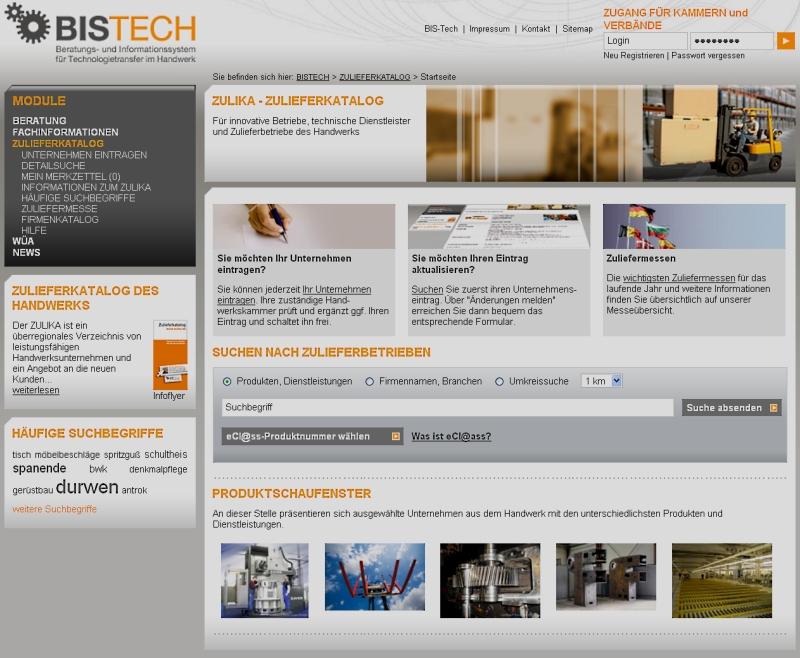Image resolution: width=800 pixels, height=658 pixels.
Task: Open the red lifting frame product image
Action: (374, 577)
